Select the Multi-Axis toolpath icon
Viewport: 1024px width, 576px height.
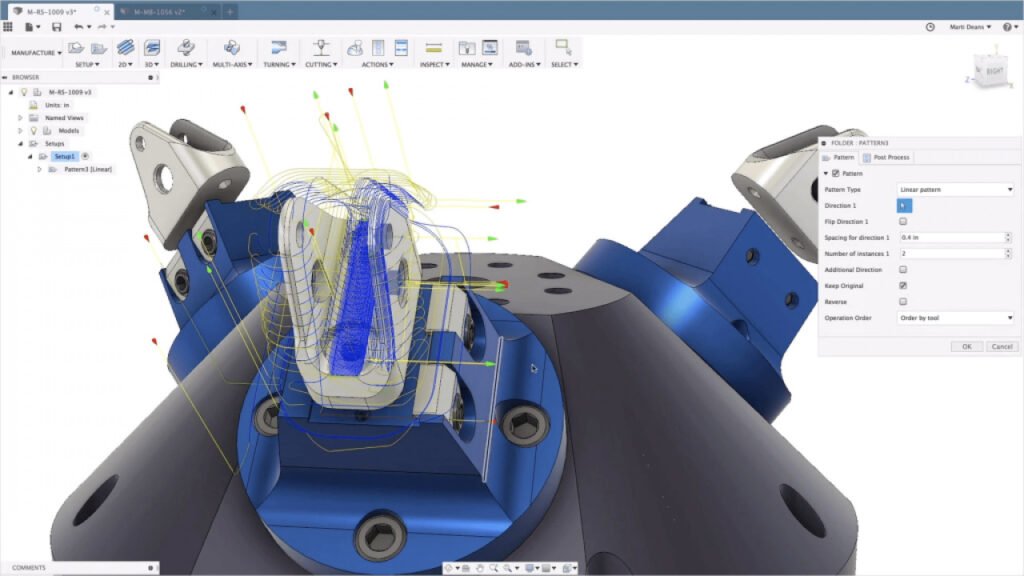coord(231,48)
